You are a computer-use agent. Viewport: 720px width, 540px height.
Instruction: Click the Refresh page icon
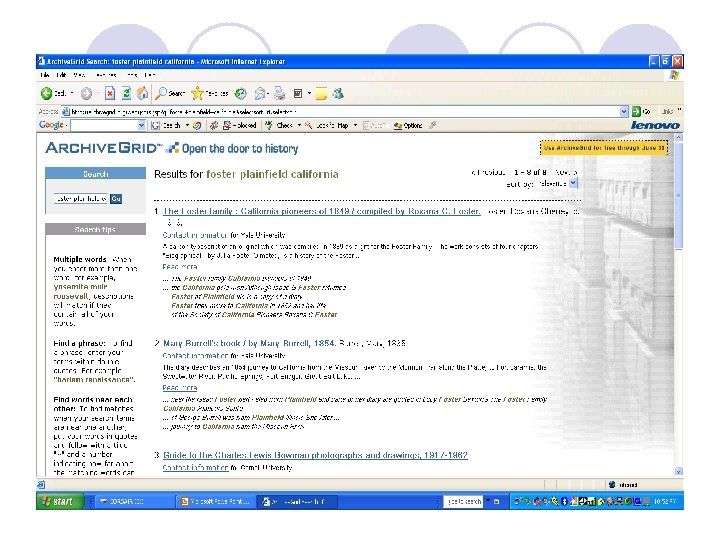tap(126, 94)
